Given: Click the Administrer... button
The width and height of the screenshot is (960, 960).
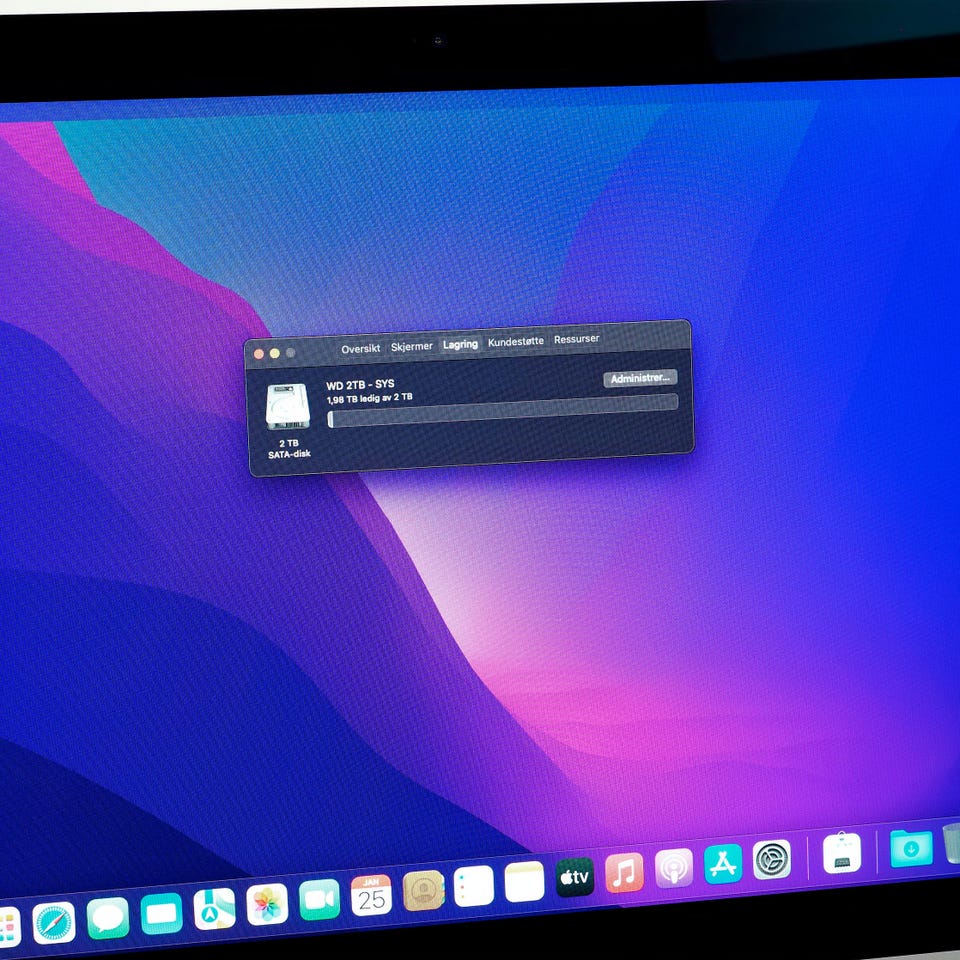Looking at the screenshot, I should 640,378.
